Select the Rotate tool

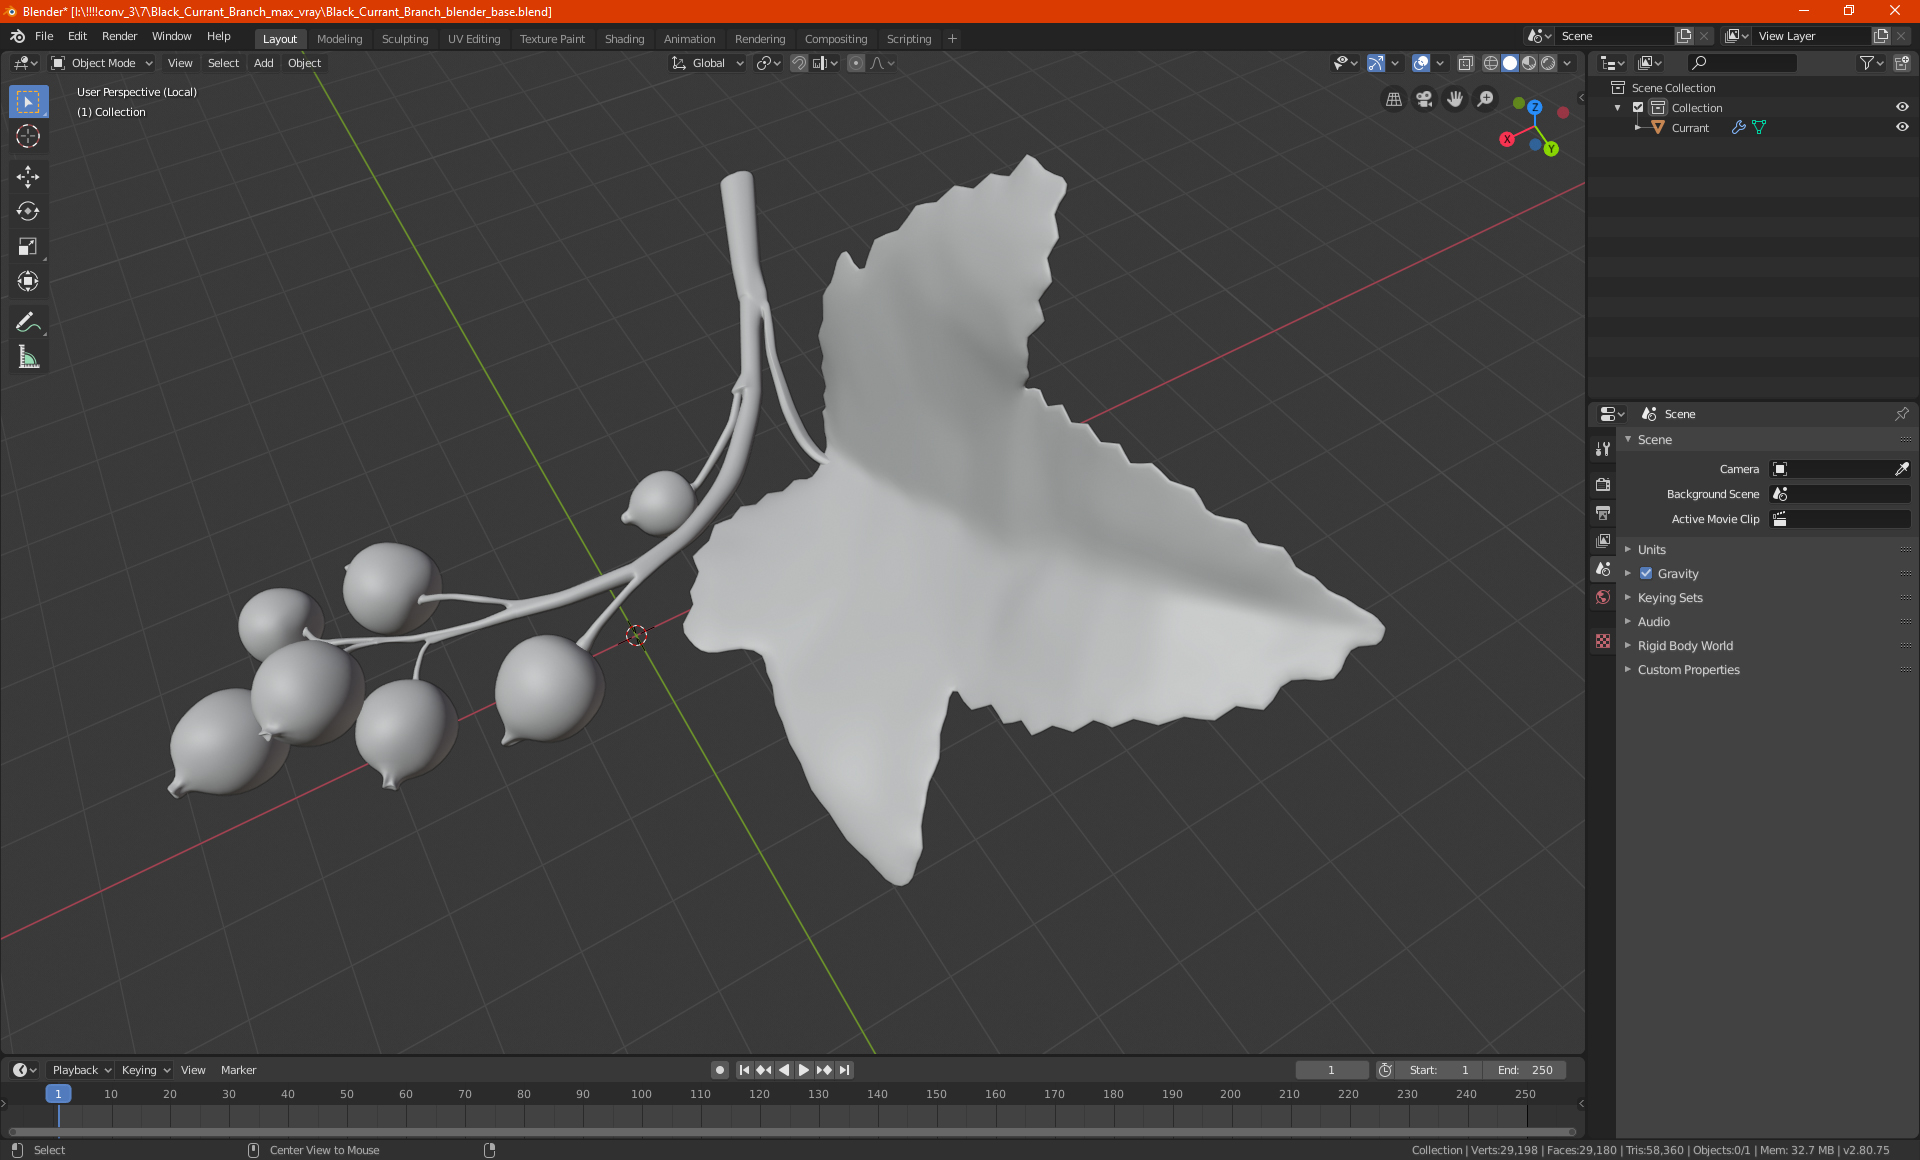pyautogui.click(x=28, y=211)
